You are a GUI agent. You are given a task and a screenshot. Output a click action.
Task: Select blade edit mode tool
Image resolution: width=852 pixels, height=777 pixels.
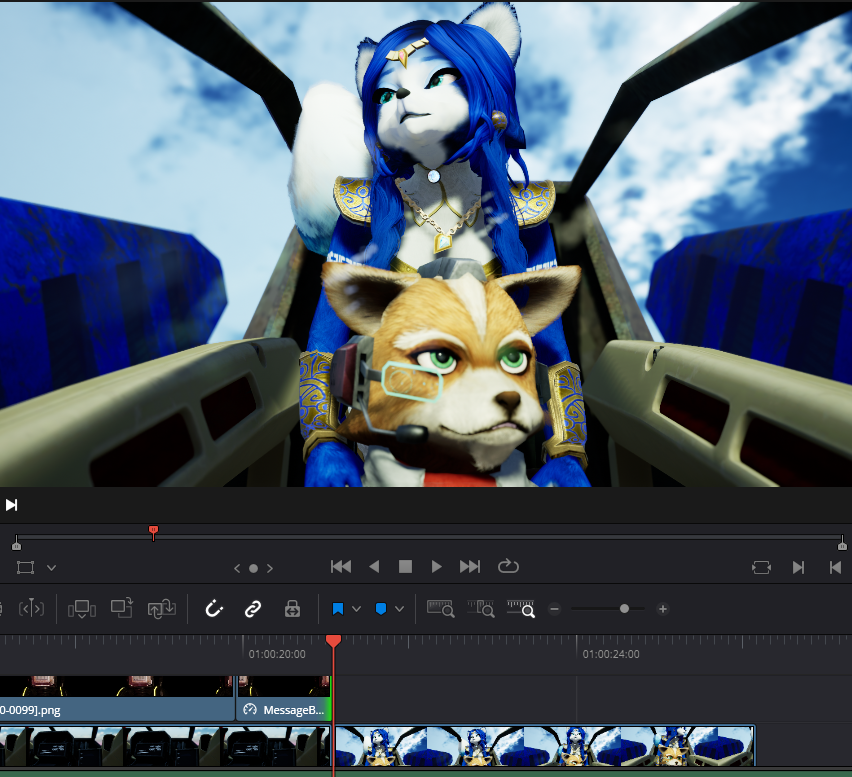click(x=32, y=609)
